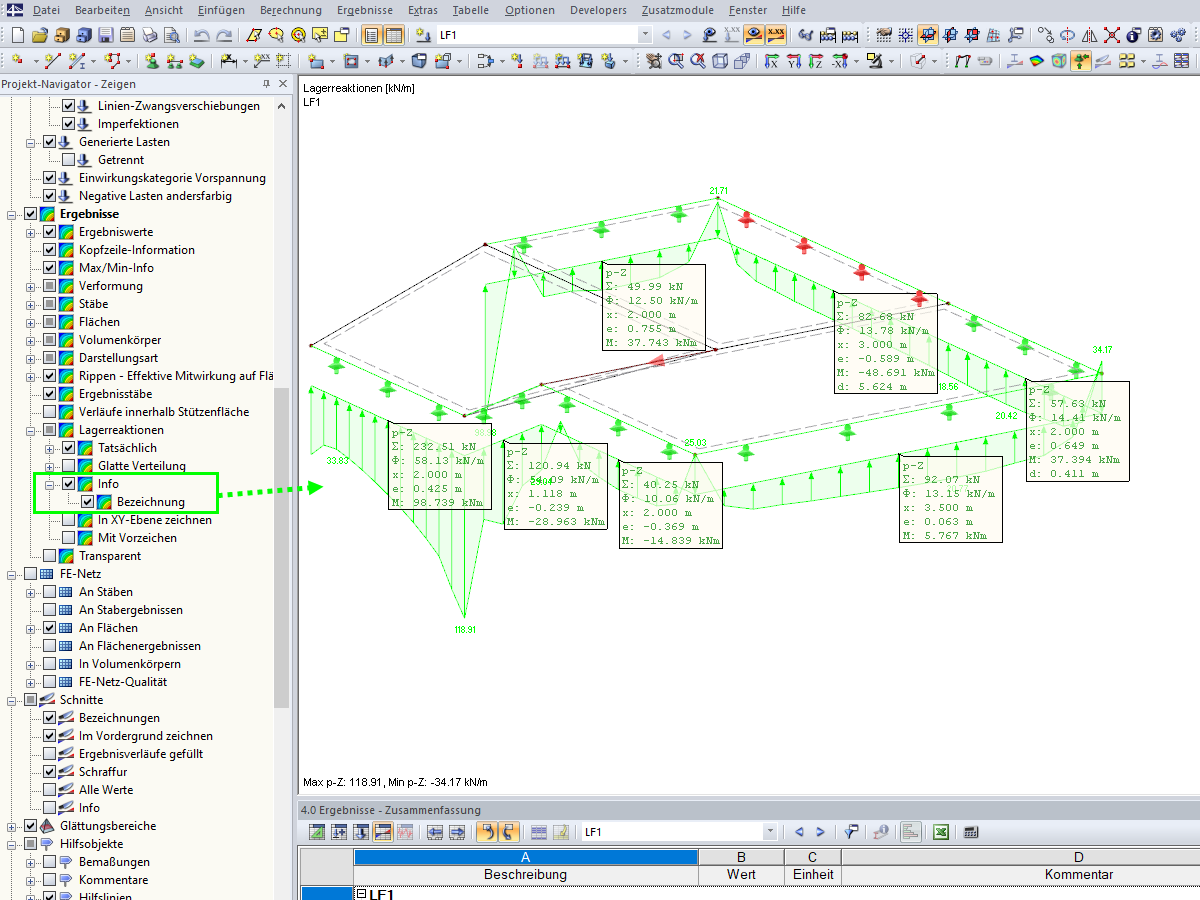
Task: Collapse the LF1 row in results table
Action: (361, 894)
